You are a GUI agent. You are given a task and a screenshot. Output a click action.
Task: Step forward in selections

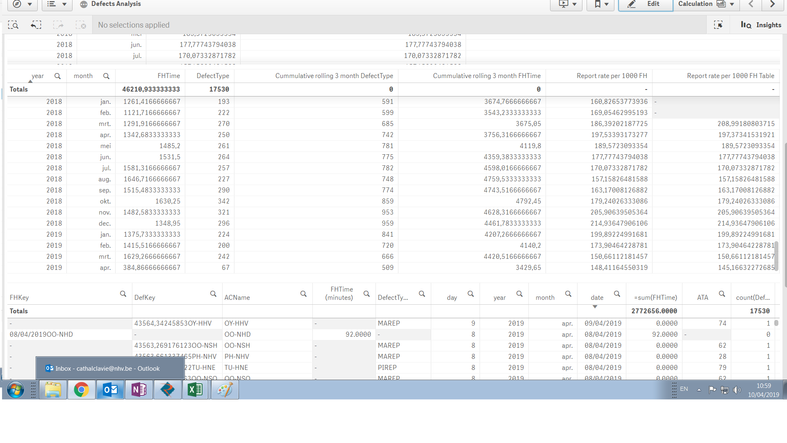pyautogui.click(x=58, y=25)
